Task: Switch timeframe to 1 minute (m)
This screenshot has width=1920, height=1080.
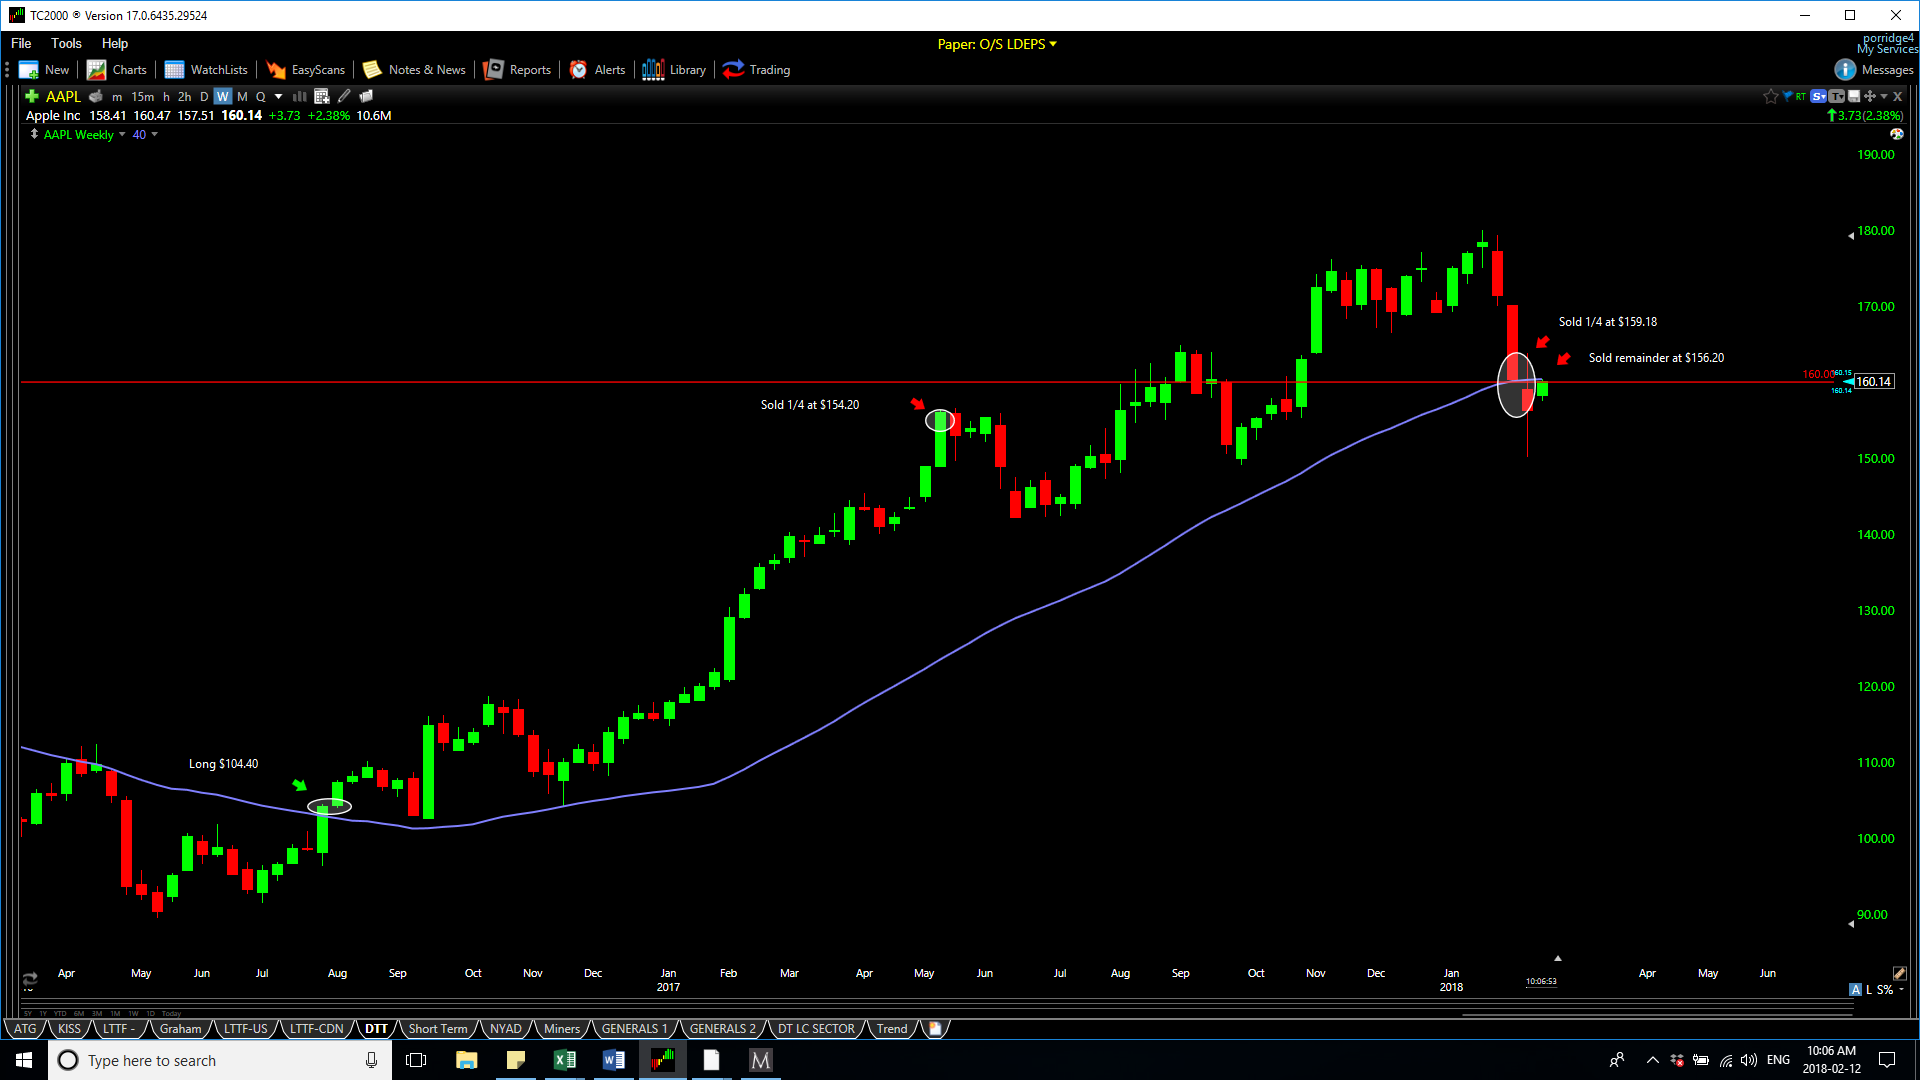Action: click(x=117, y=97)
